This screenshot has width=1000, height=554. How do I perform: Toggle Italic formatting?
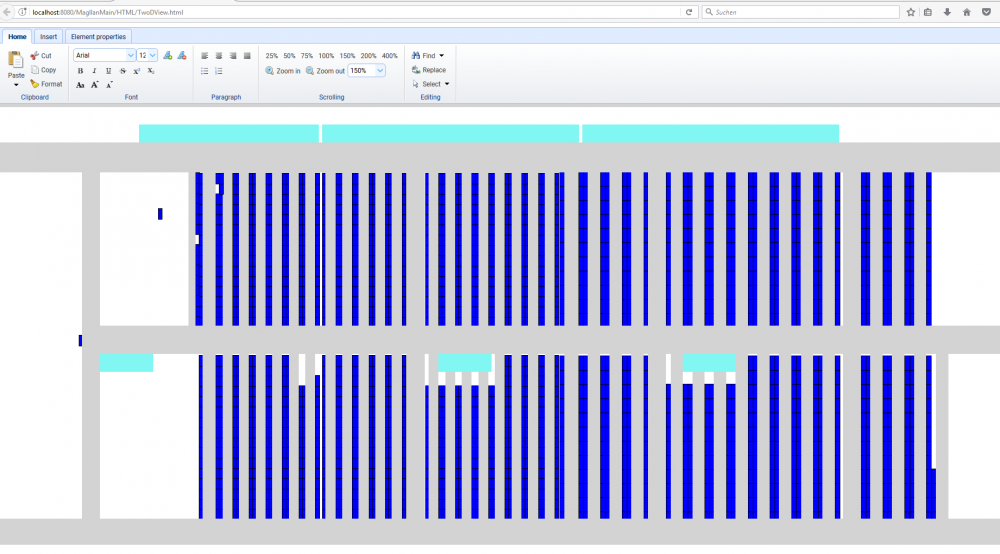(x=94, y=71)
